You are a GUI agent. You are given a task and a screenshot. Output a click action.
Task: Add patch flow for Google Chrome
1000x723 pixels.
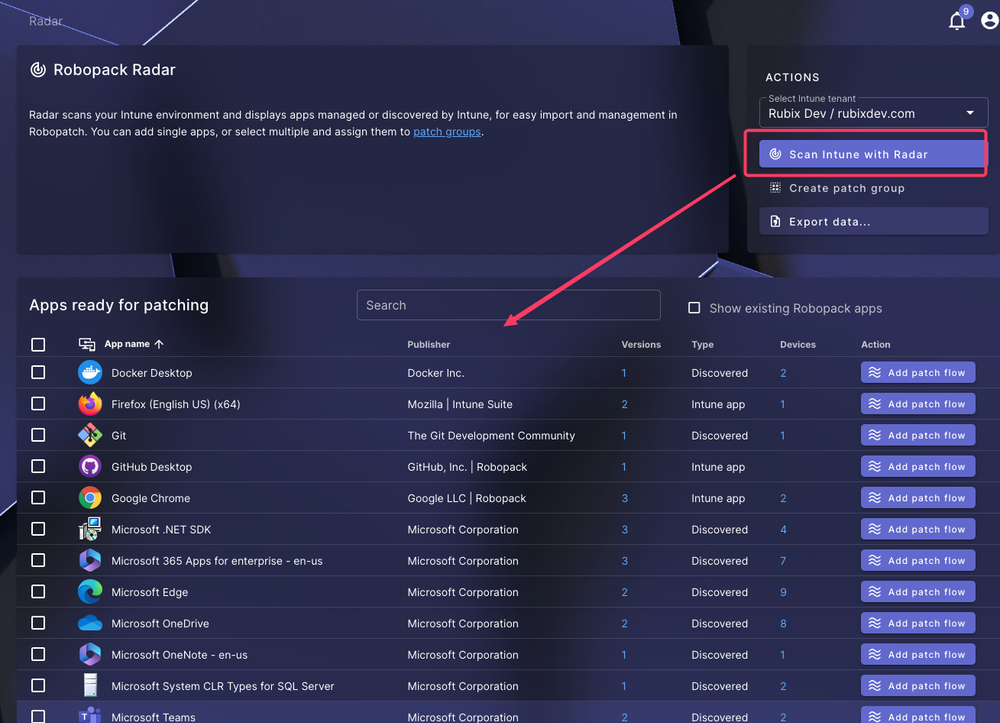pos(918,497)
